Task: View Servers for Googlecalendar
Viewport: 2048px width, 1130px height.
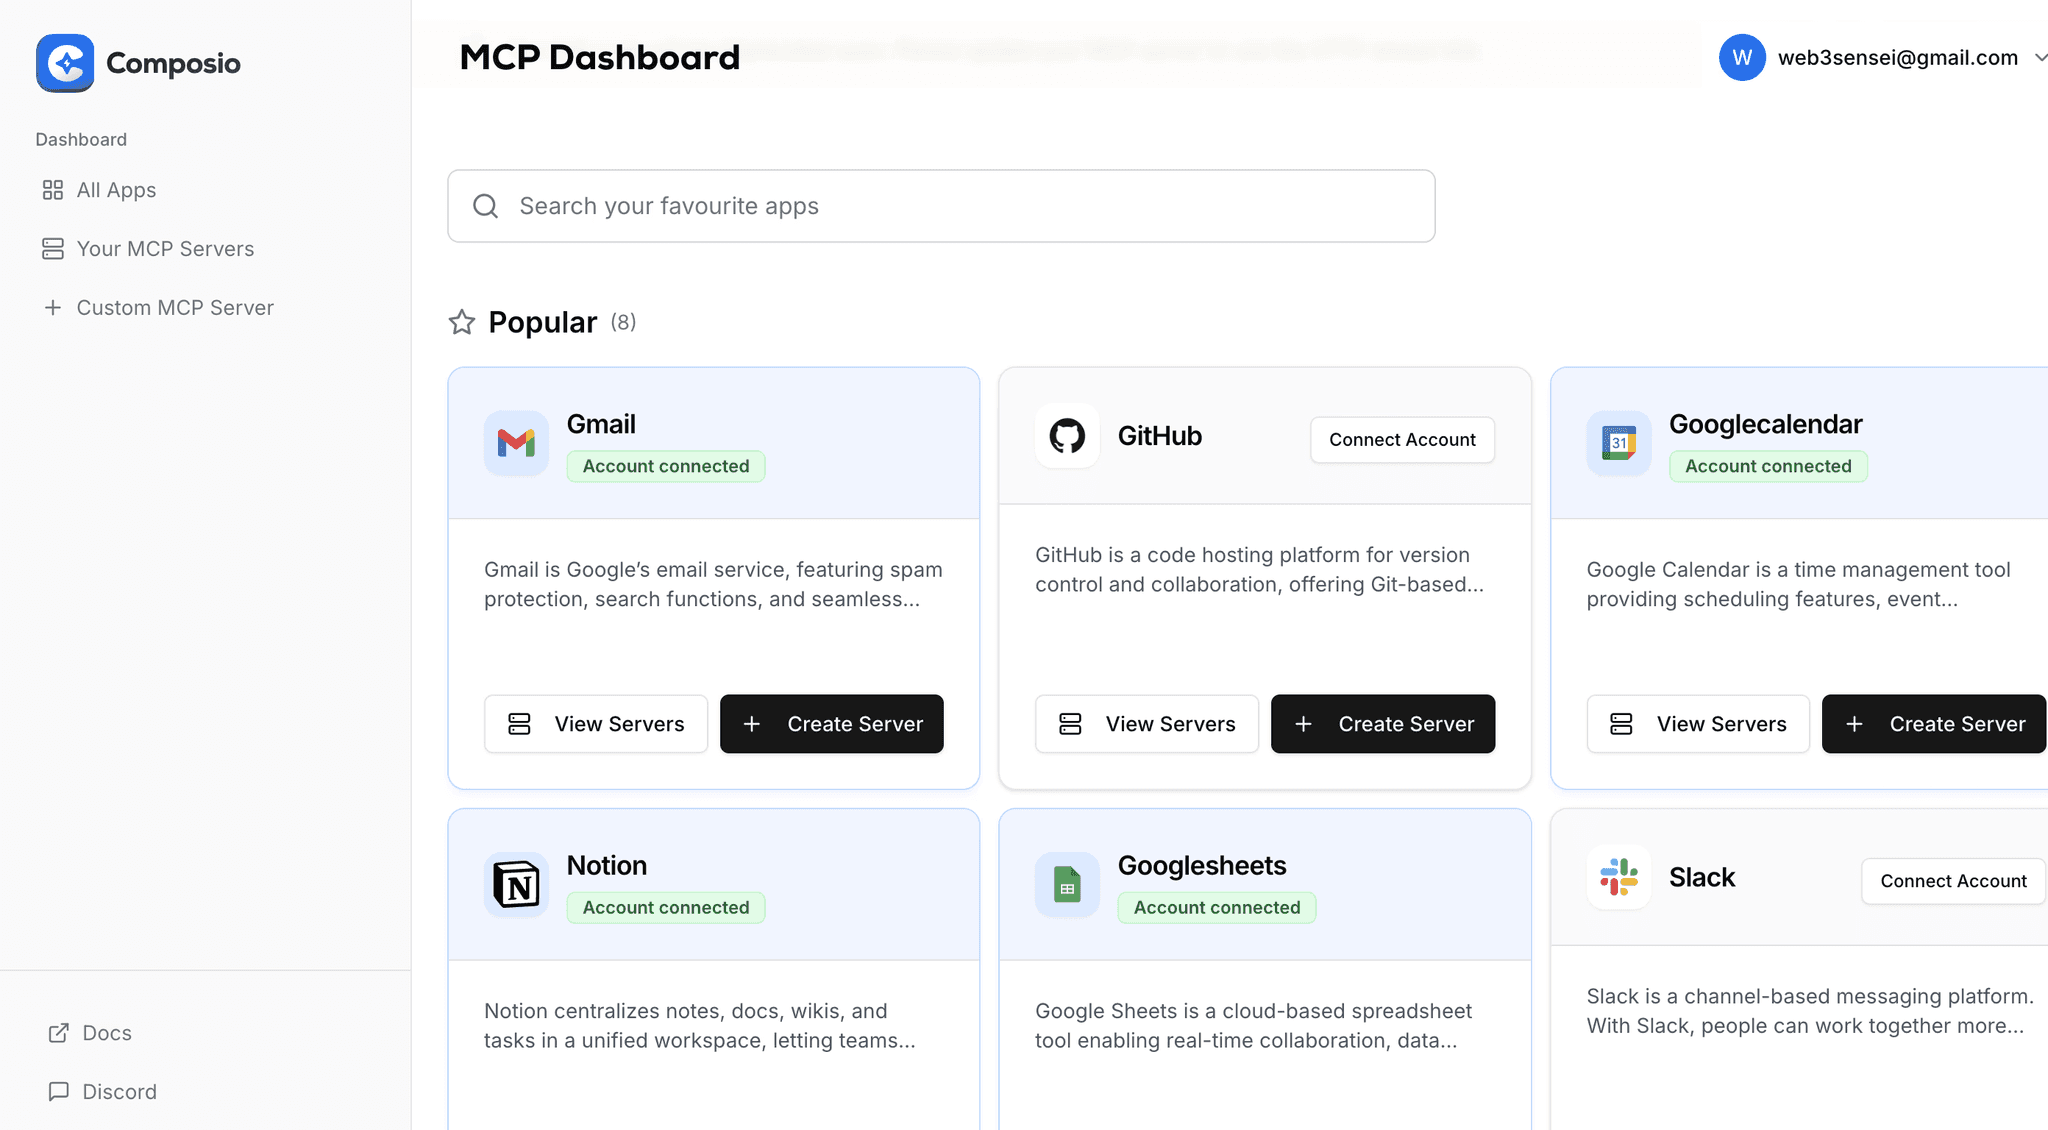Action: tap(1697, 723)
